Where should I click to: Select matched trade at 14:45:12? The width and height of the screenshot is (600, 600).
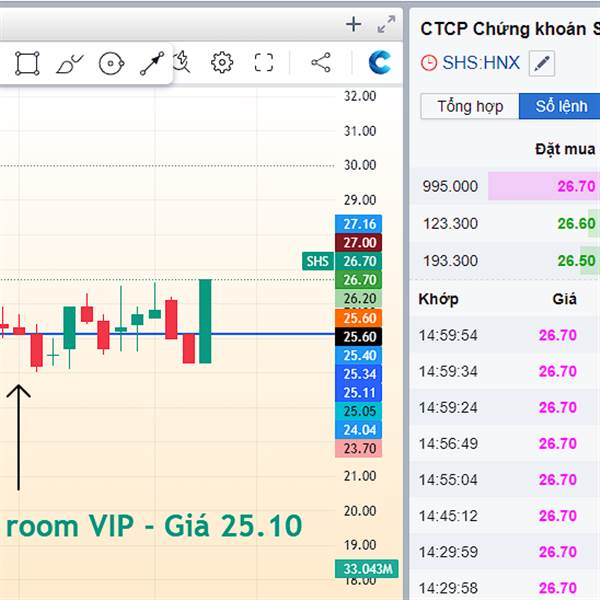pos(505,516)
